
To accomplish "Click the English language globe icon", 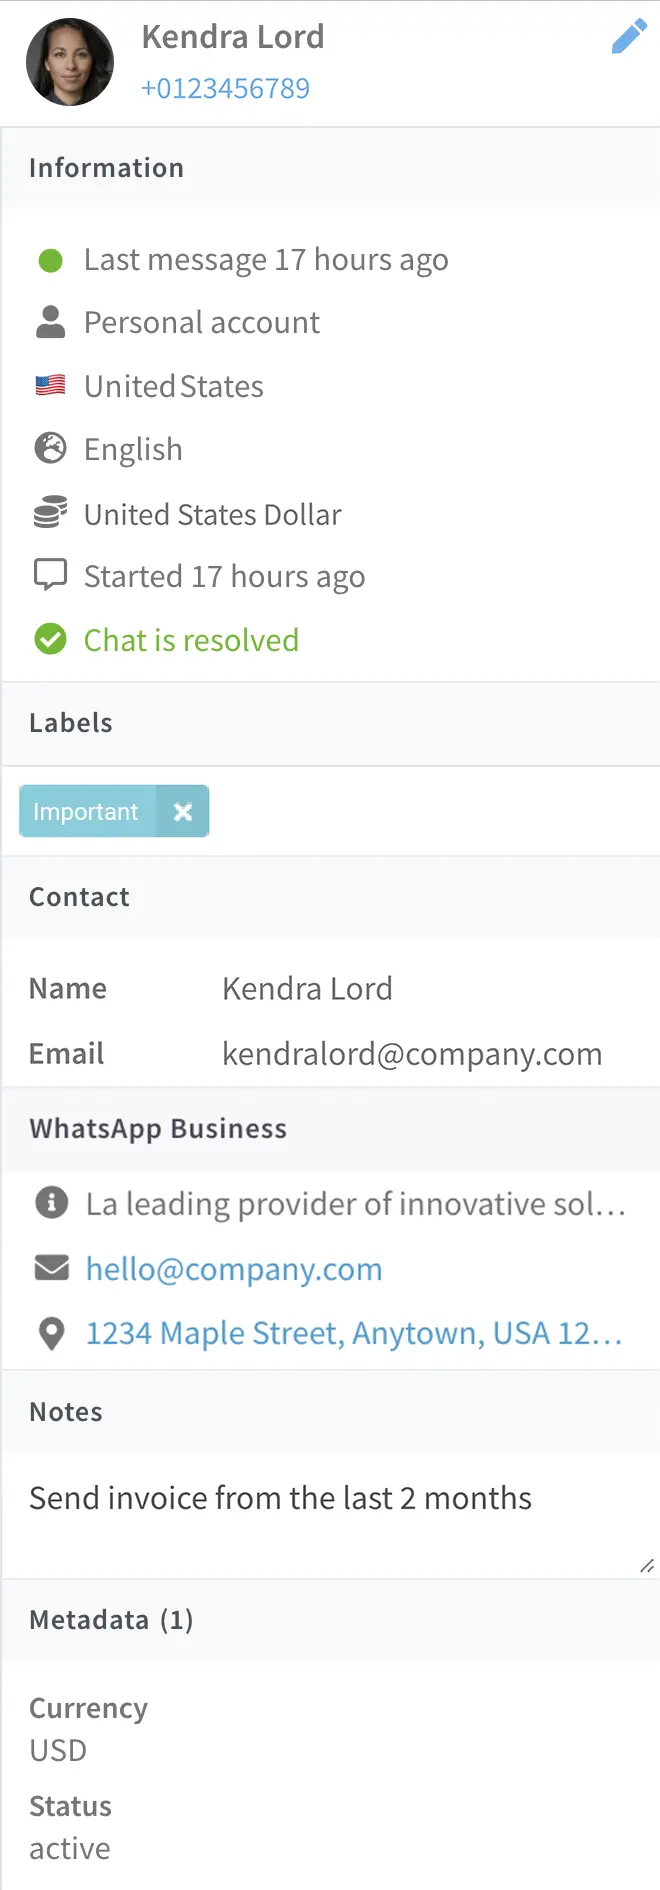I will (x=50, y=448).
